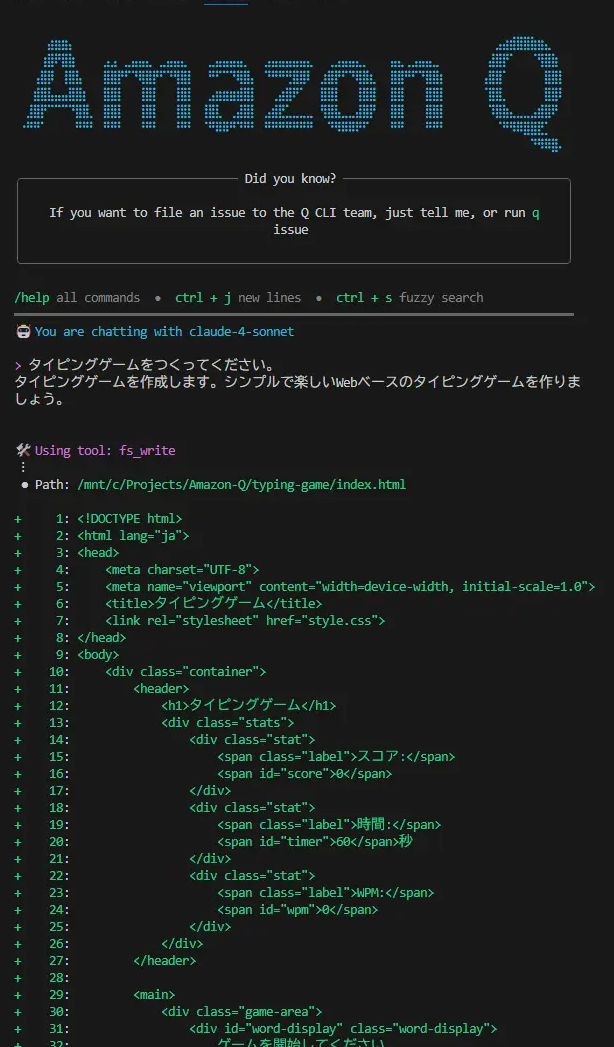Click line 25 closing '</div>' tag

click(210, 927)
